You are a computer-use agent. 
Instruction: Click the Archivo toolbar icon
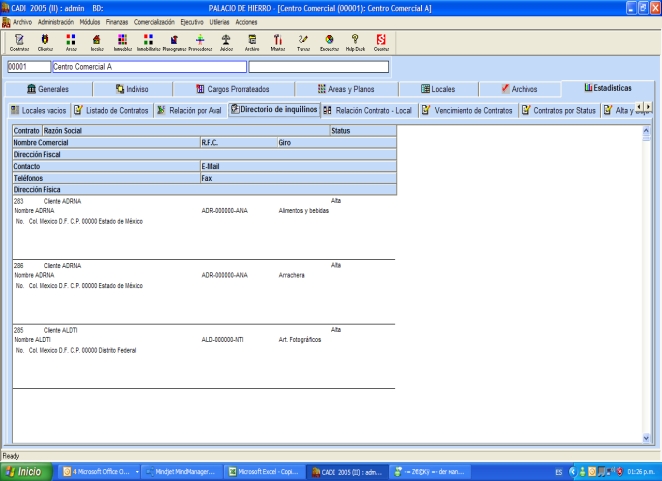tap(252, 42)
